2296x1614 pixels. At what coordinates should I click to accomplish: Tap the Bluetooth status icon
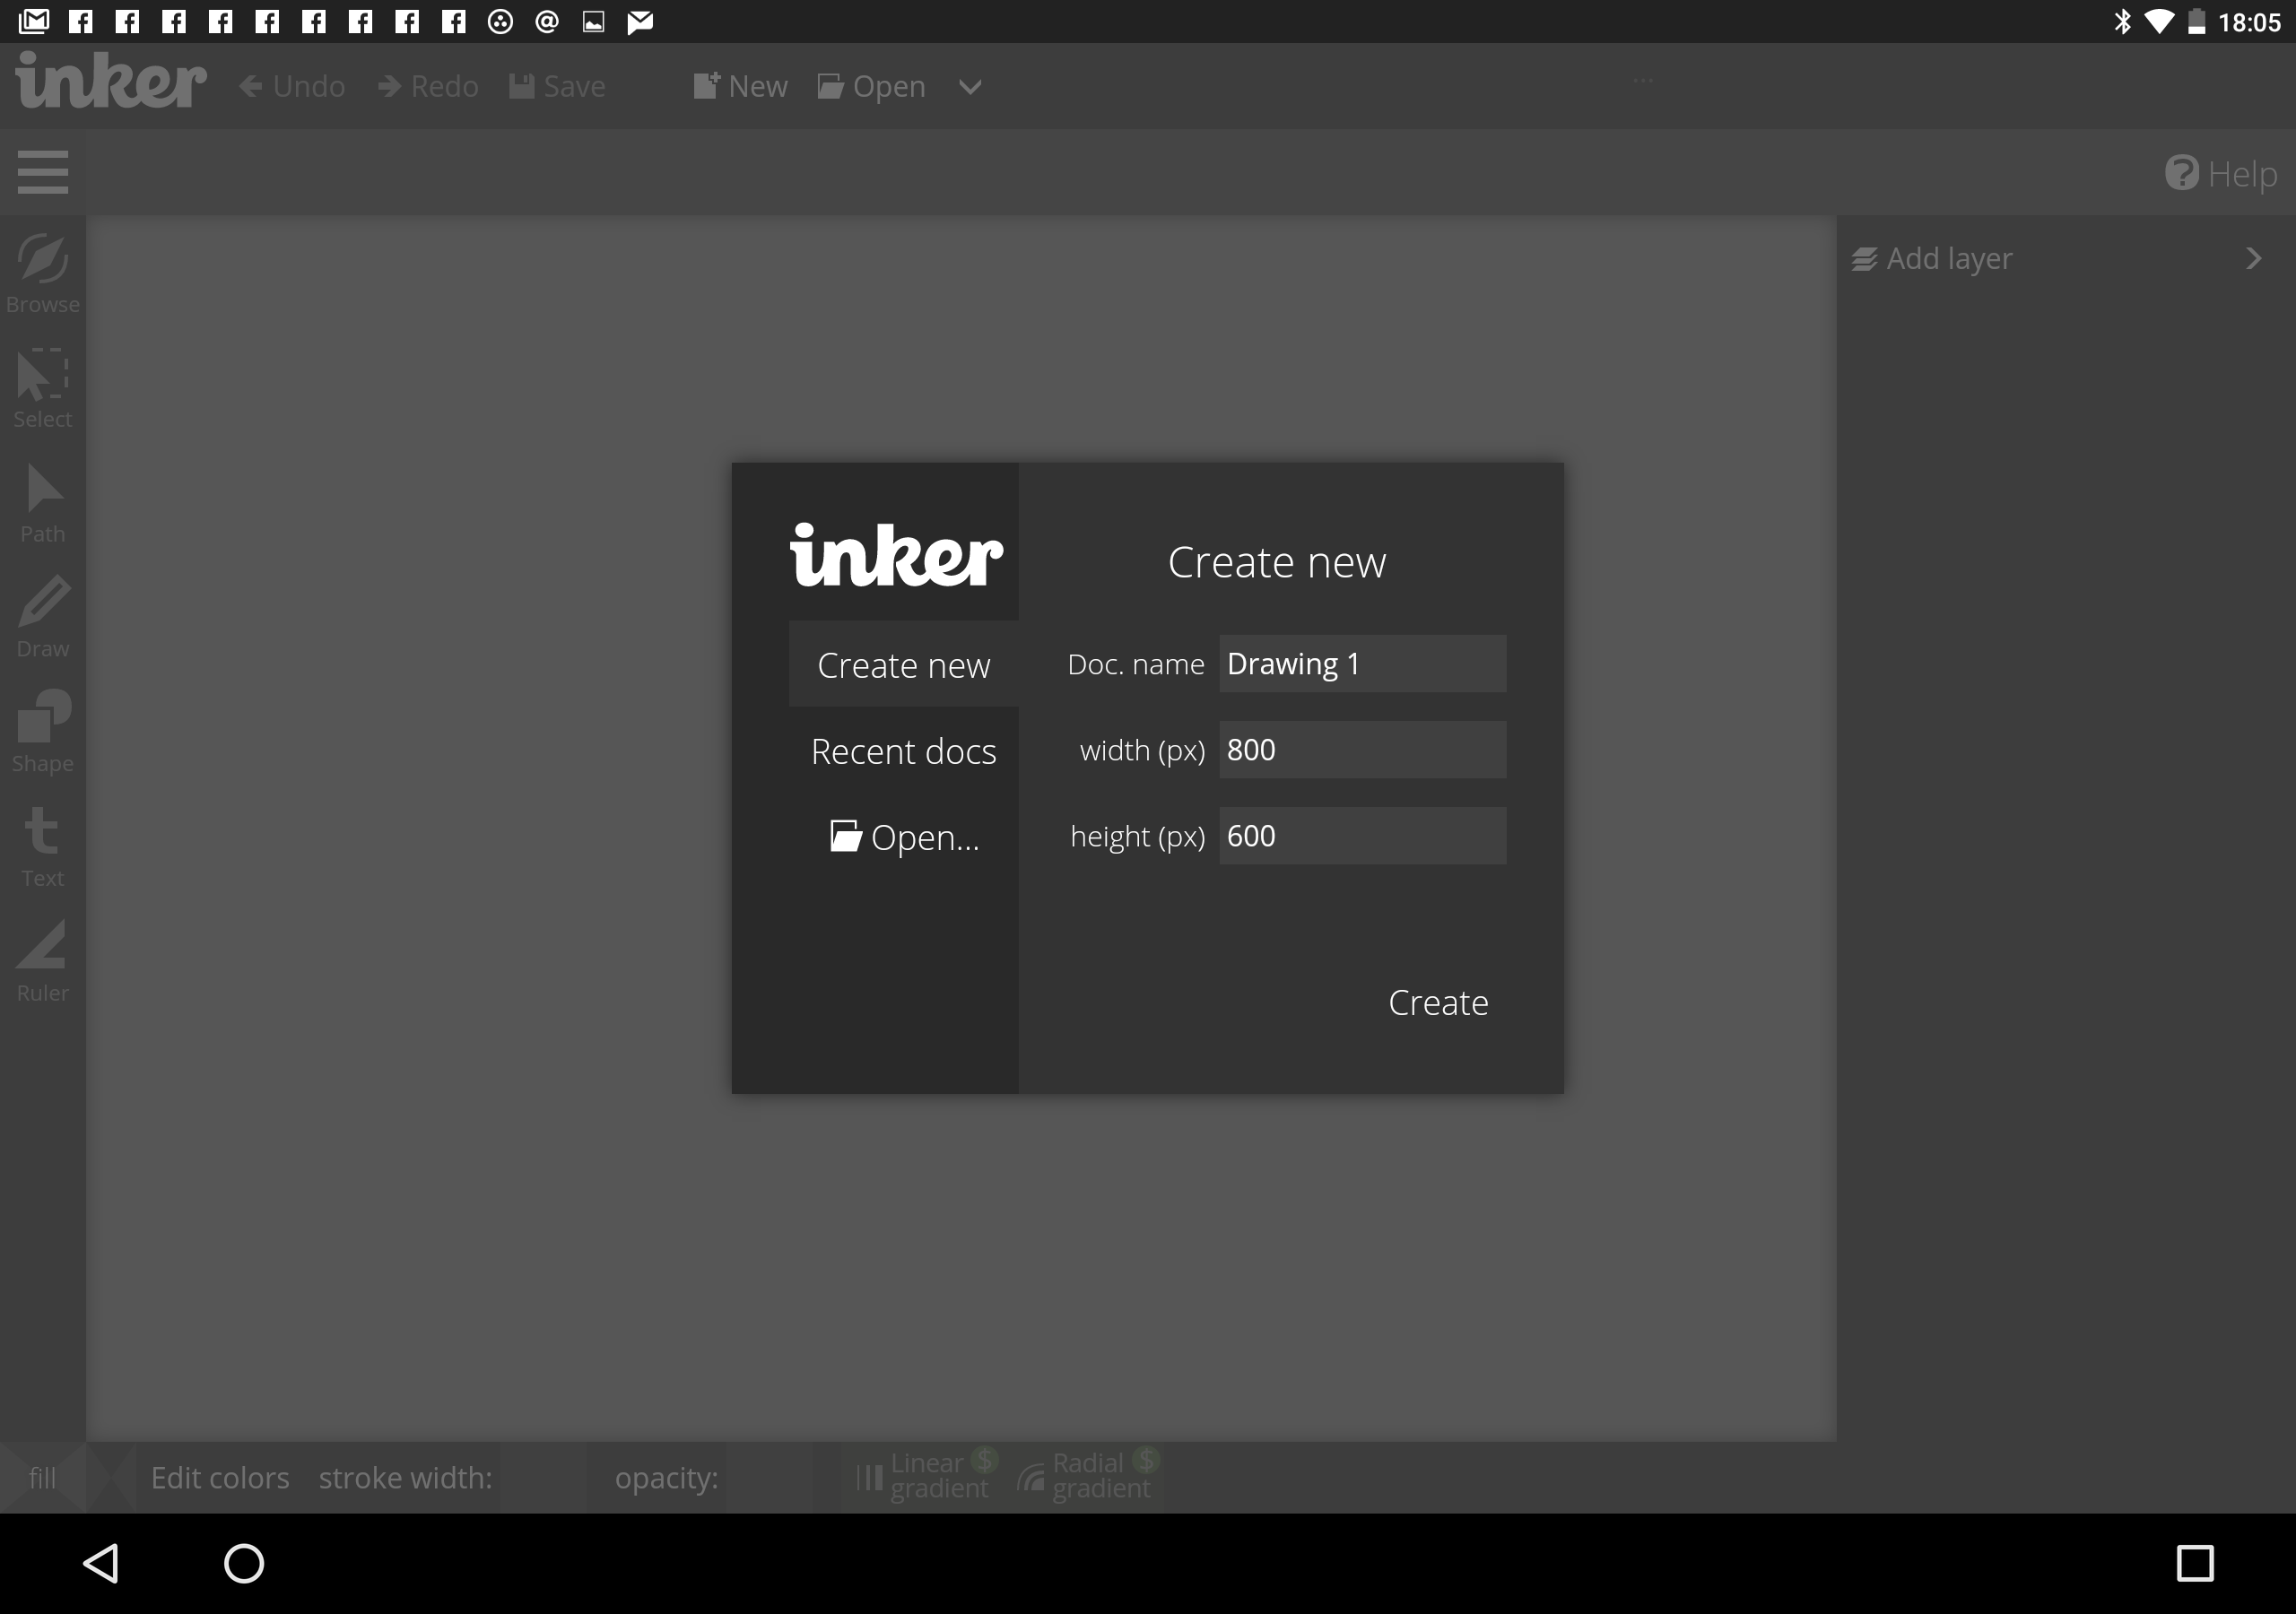tap(2122, 22)
